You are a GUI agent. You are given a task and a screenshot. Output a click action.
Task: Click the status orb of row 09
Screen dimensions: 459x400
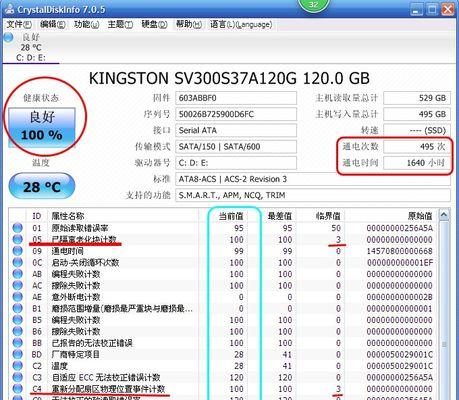point(17,251)
